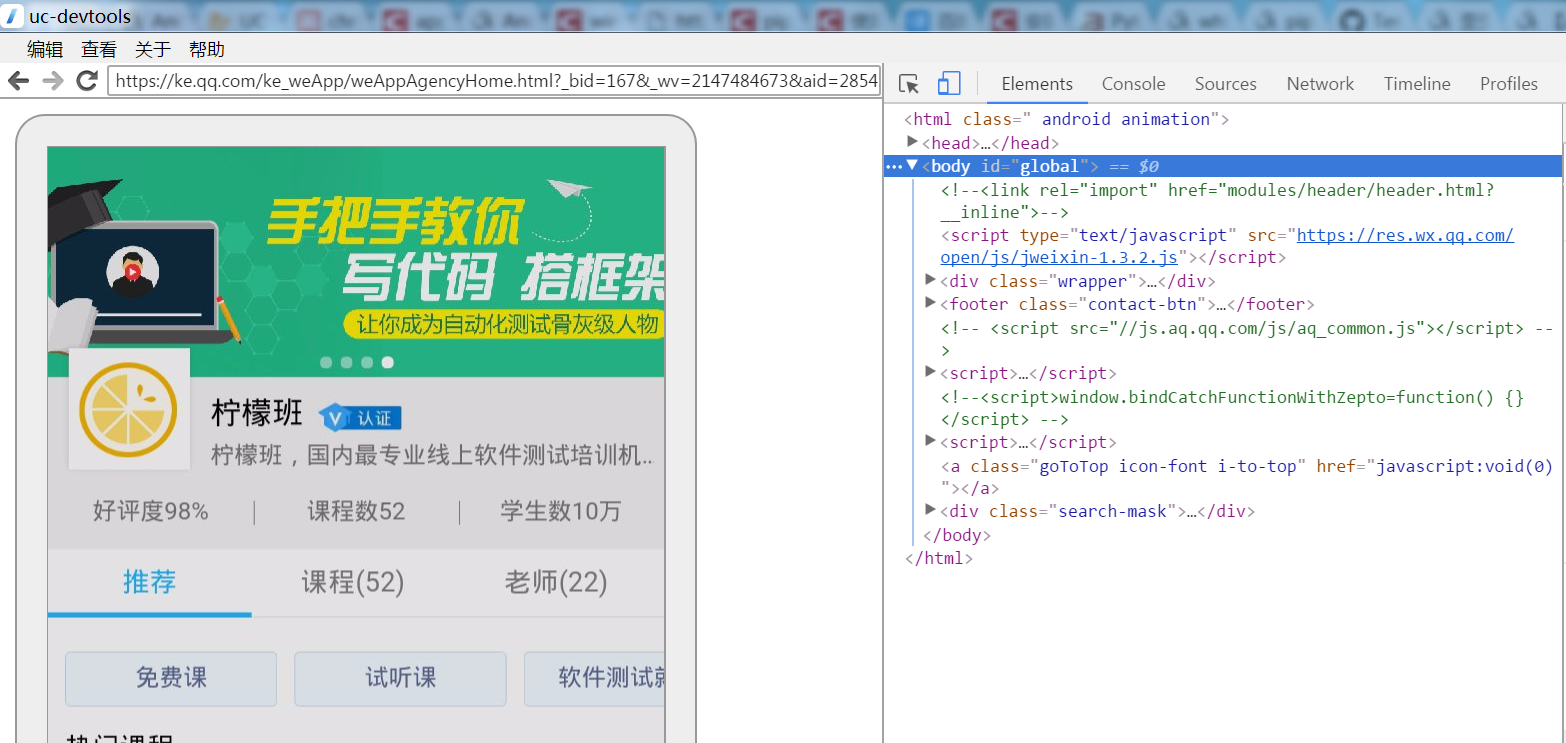1566x743 pixels.
Task: Expand the head element node
Action: tap(912, 142)
